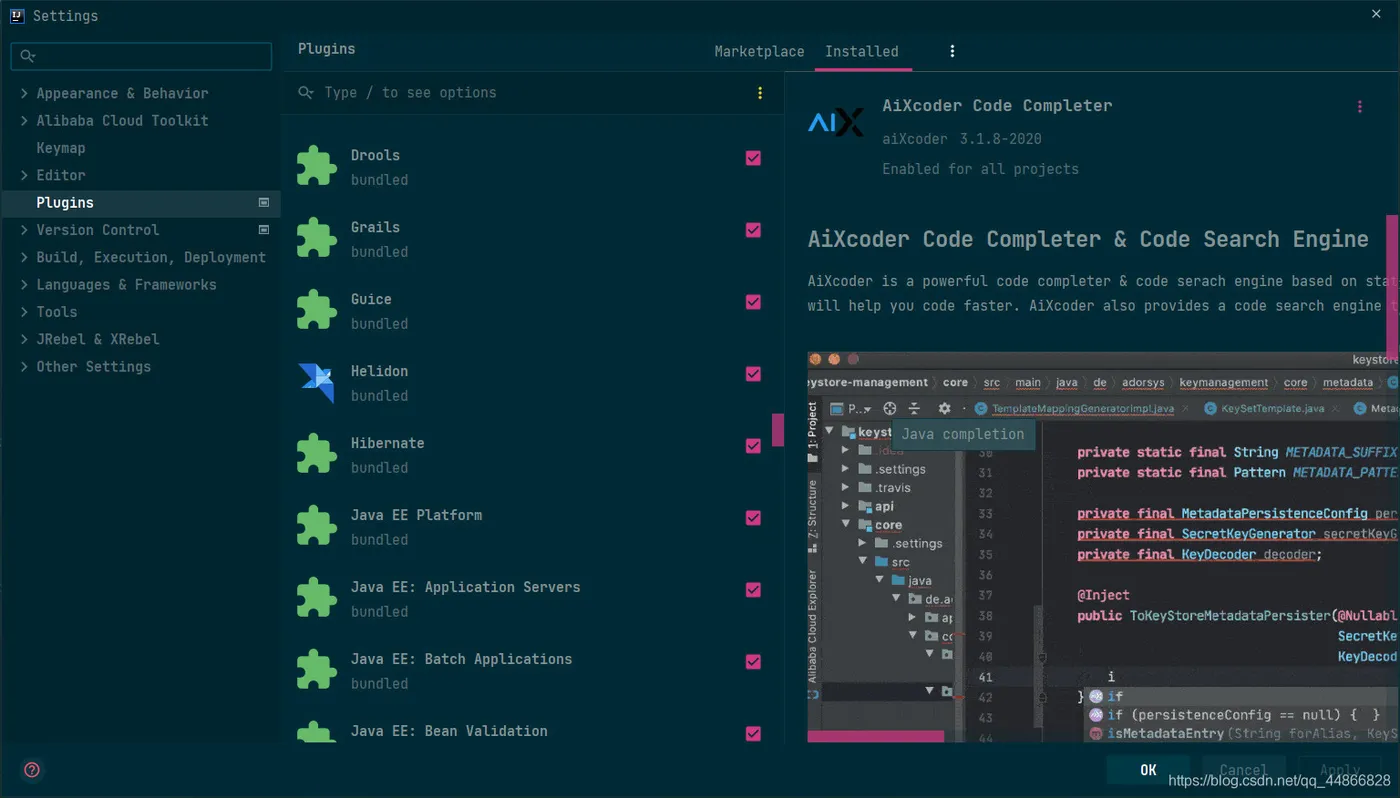The width and height of the screenshot is (1400, 798).
Task: Expand the Appearance & Behavior section arrow
Action: point(24,93)
